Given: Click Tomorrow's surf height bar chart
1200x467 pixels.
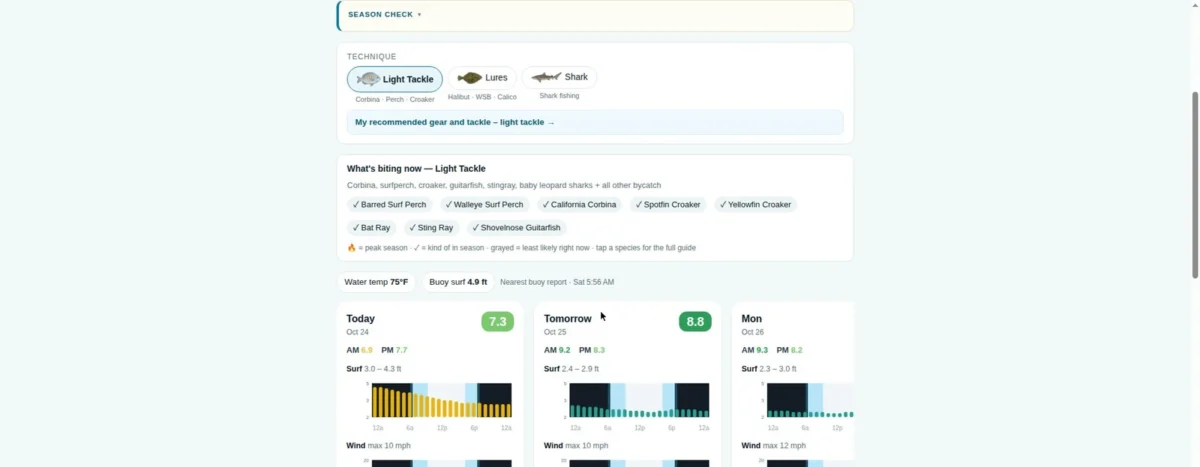Looking at the screenshot, I should click(639, 400).
